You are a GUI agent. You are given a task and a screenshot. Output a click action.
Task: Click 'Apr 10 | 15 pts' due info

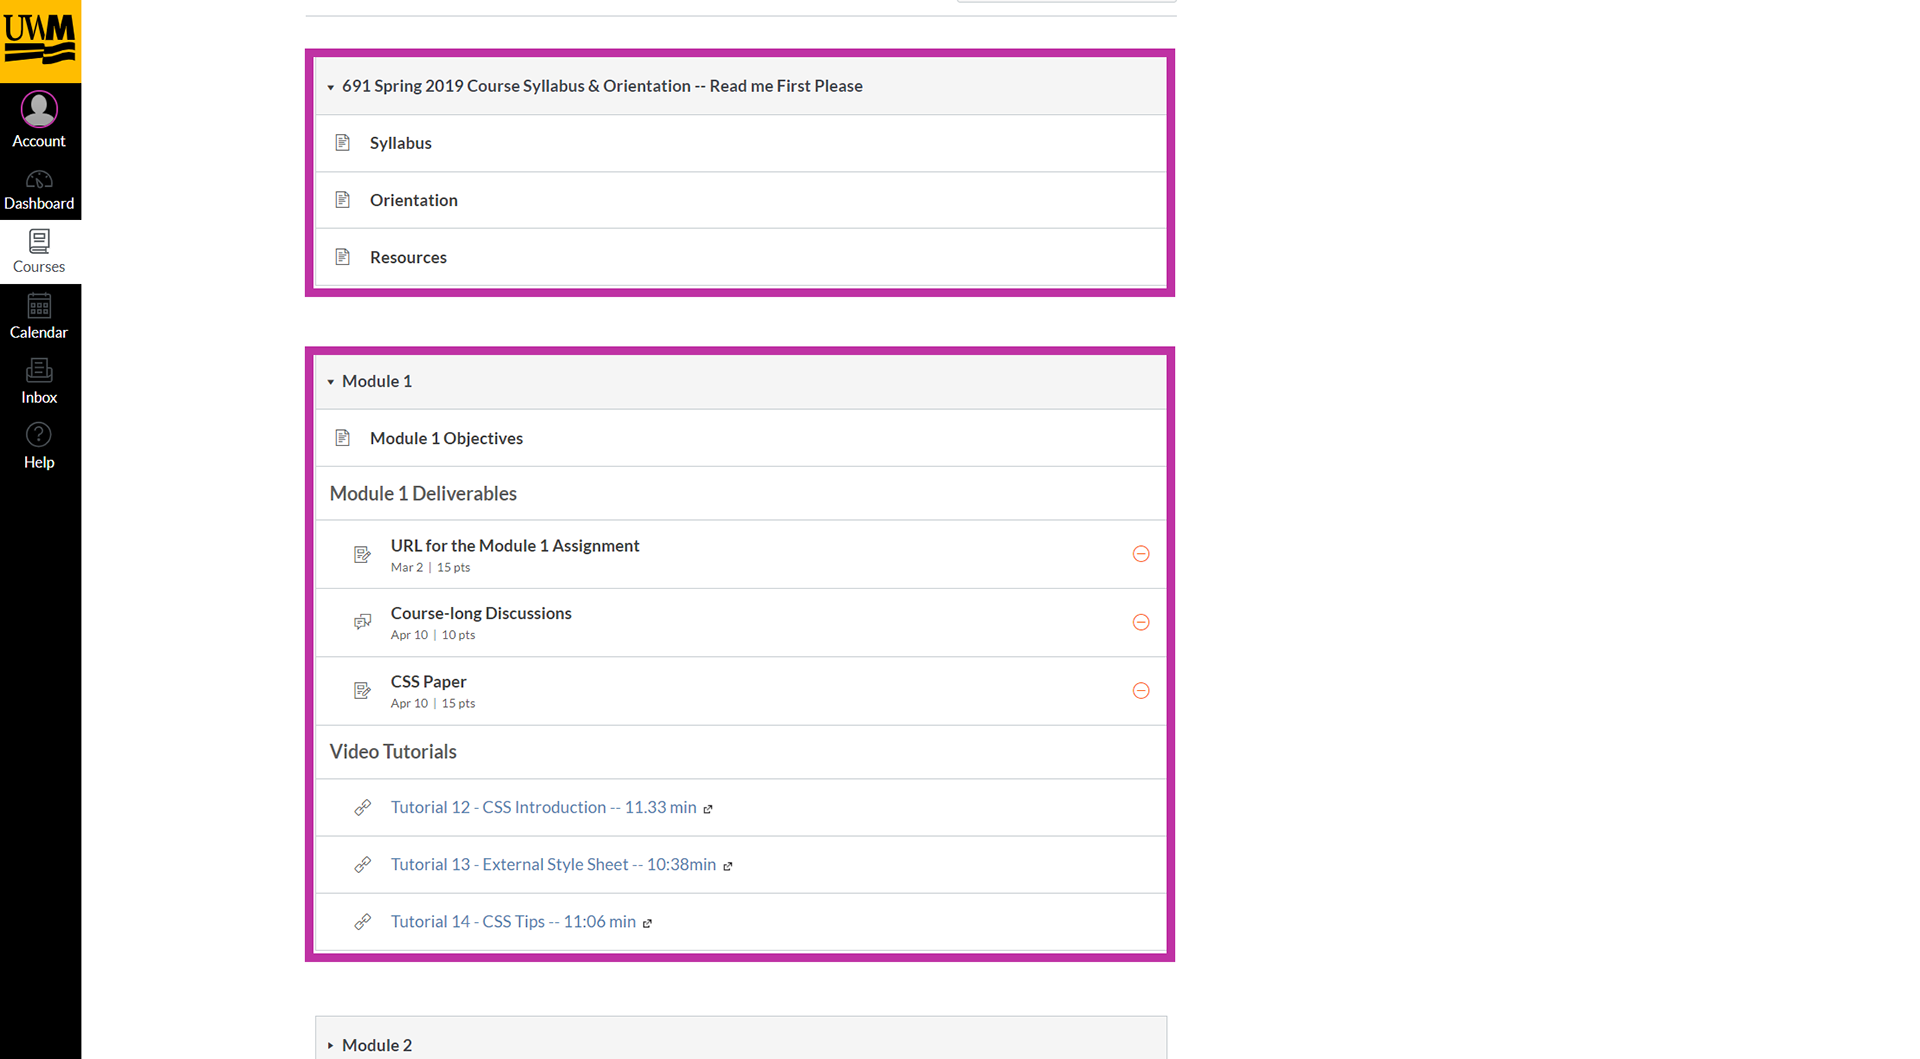pos(433,704)
